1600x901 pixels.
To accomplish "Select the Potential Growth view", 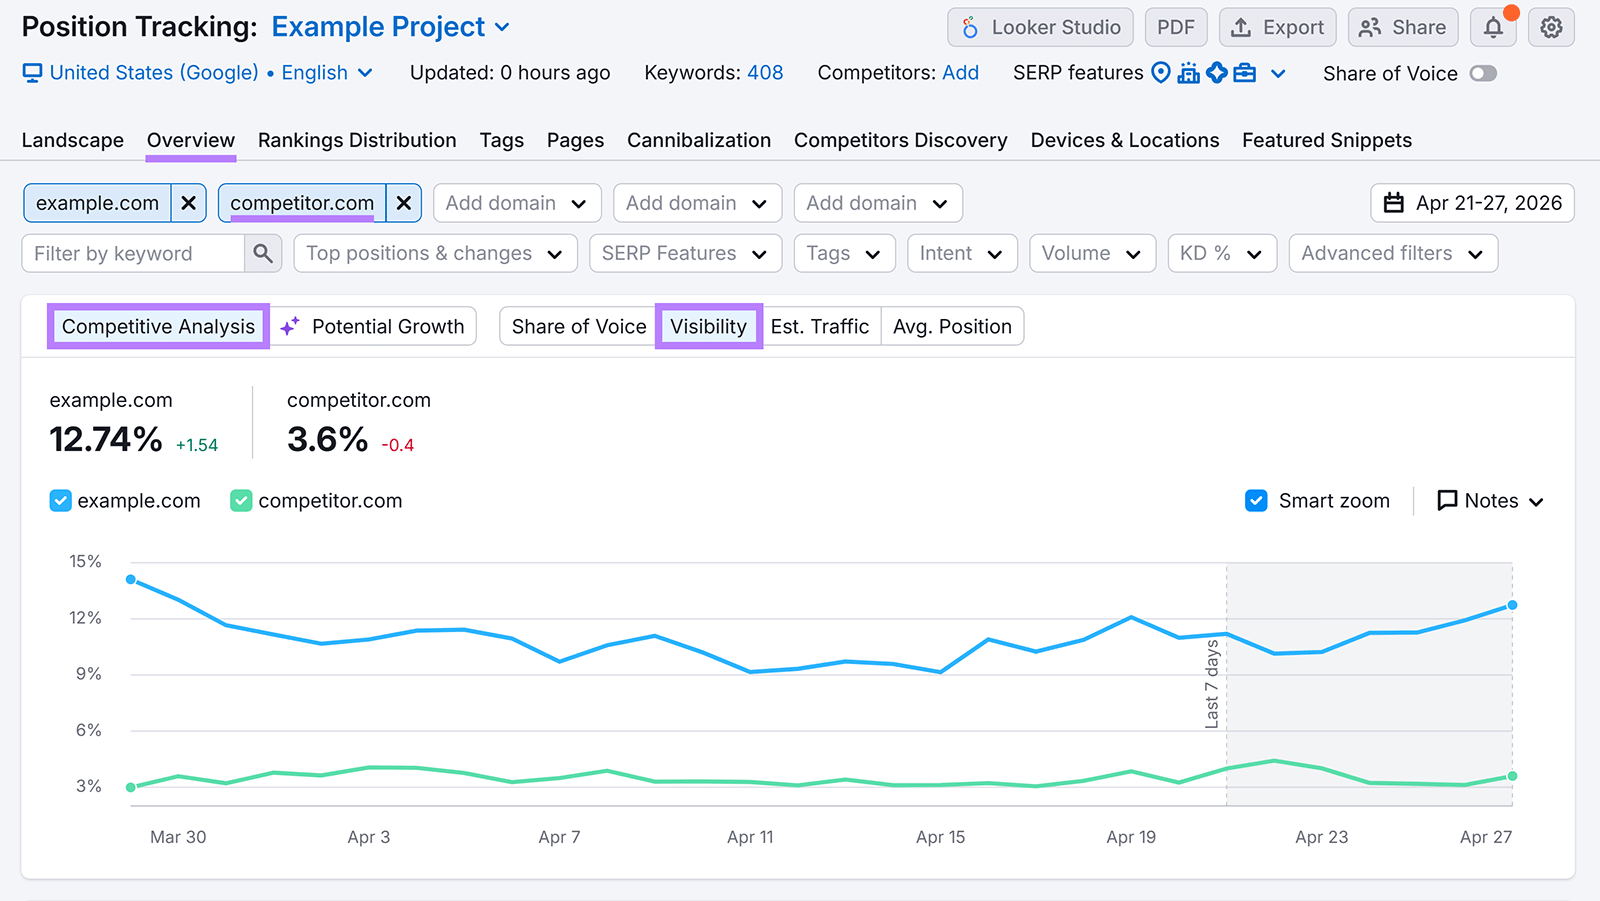I will [373, 326].
